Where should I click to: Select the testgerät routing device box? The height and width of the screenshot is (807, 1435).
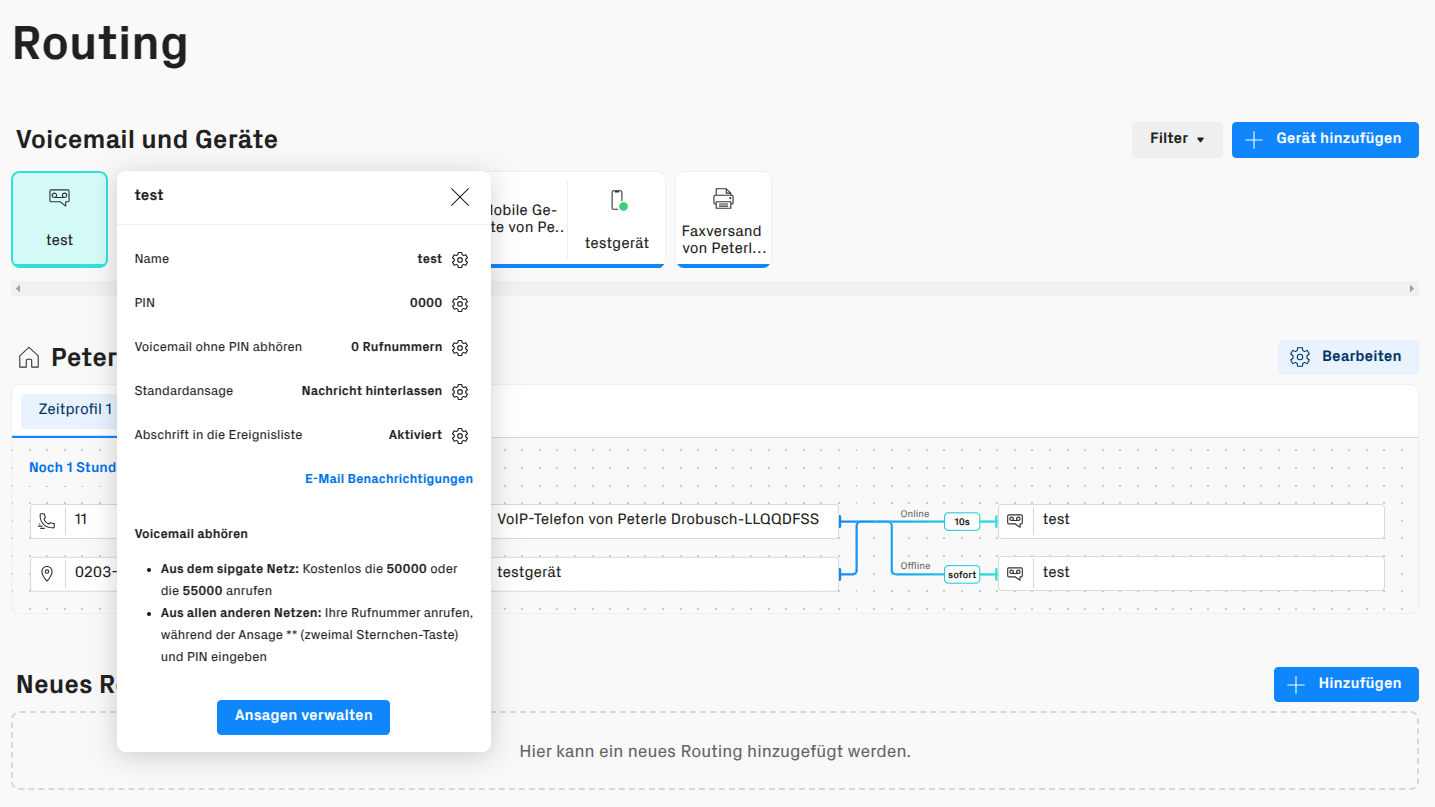(x=664, y=573)
